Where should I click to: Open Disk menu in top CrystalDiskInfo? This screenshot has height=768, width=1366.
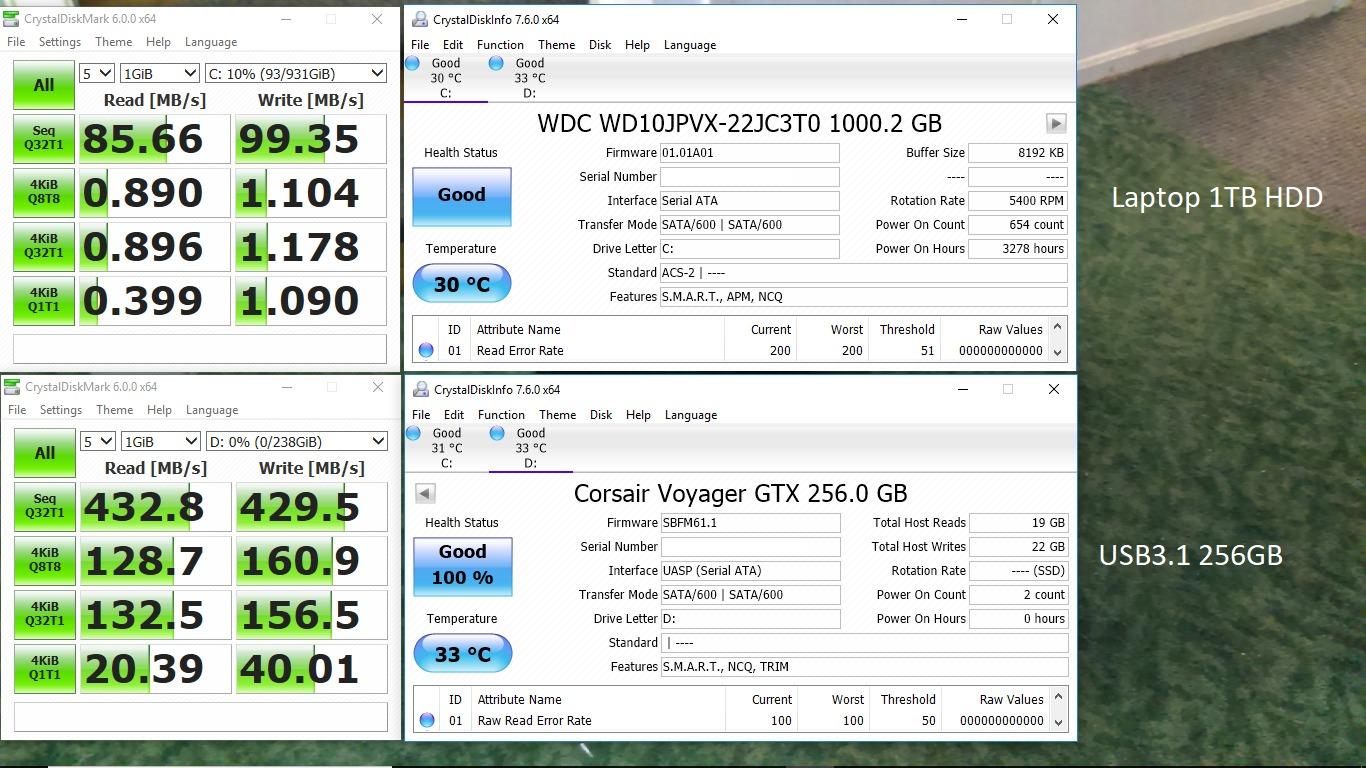pyautogui.click(x=600, y=45)
